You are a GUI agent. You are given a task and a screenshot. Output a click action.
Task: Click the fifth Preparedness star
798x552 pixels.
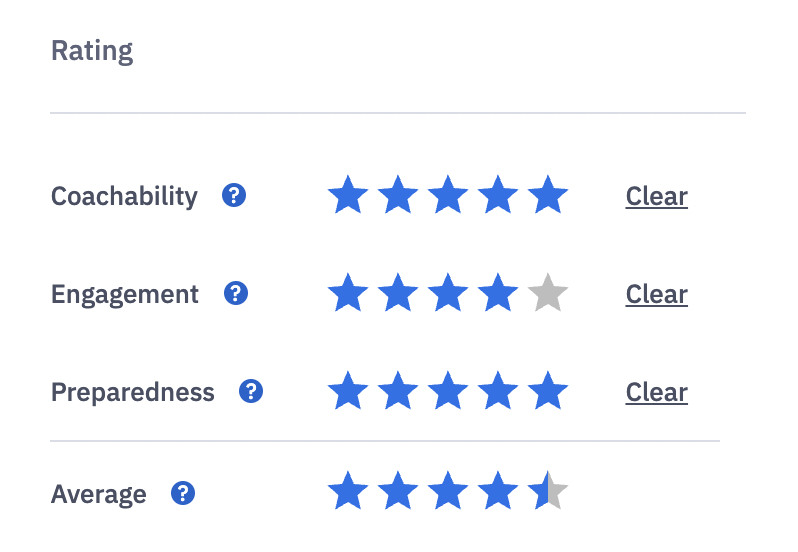(x=548, y=392)
